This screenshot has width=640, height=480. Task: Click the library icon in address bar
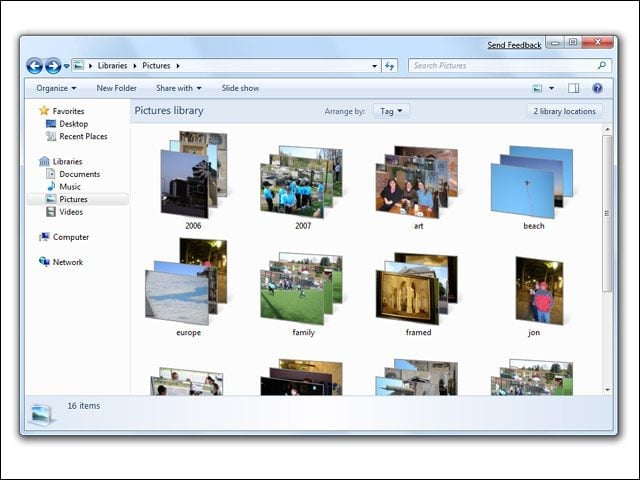78,65
